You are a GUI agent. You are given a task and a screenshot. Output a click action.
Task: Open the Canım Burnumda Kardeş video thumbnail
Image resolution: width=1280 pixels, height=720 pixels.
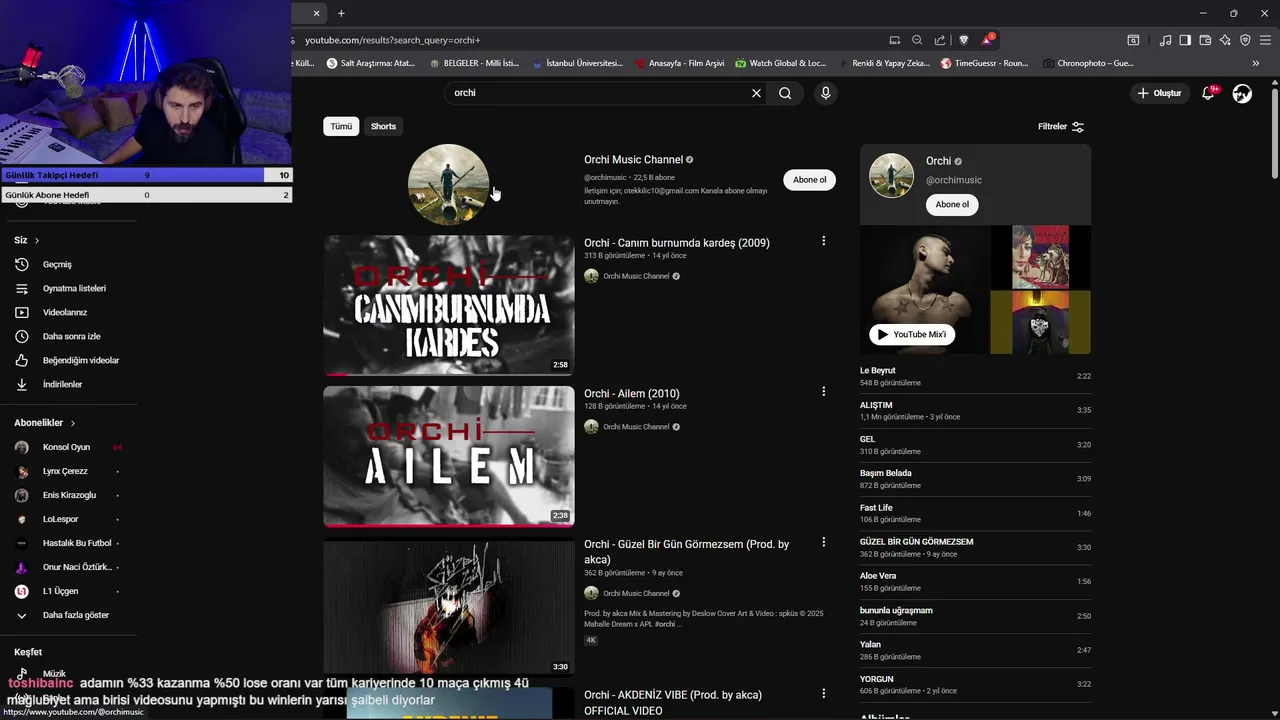pyautogui.click(x=449, y=305)
